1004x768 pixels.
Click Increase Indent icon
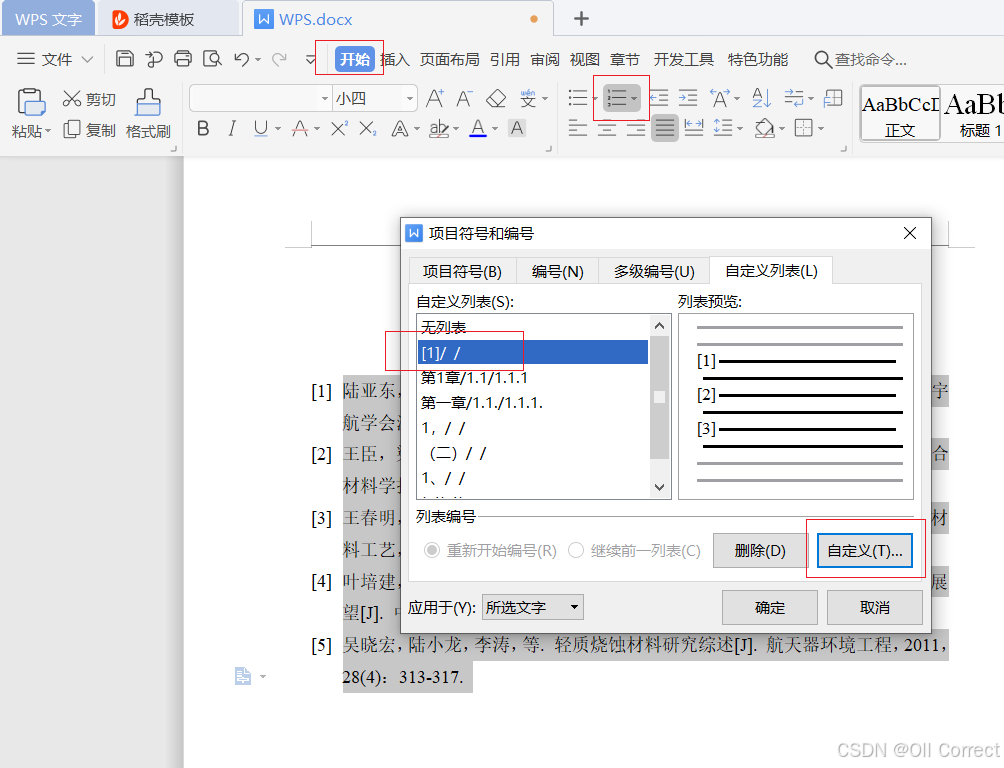(688, 98)
